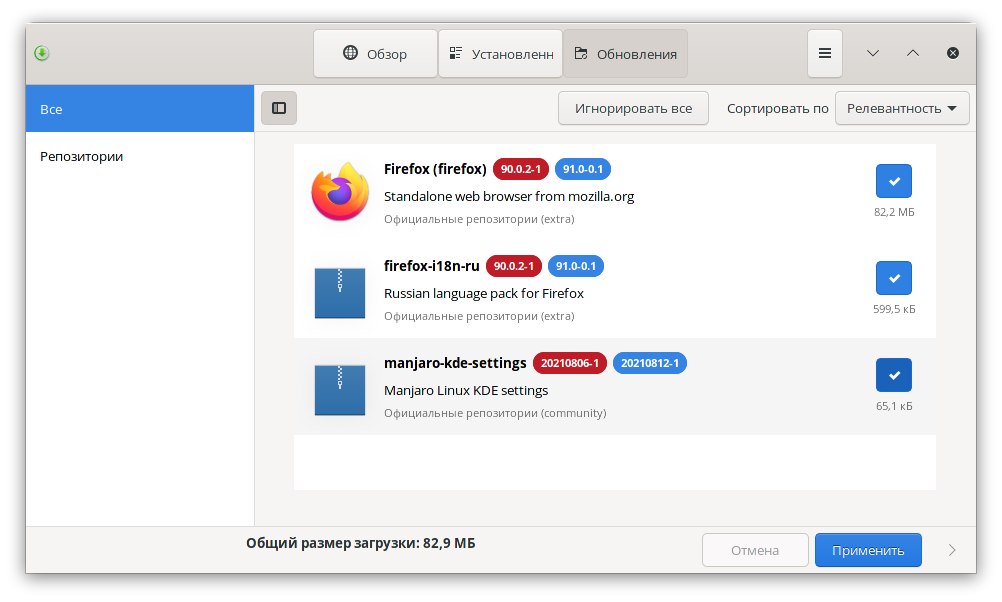The width and height of the screenshot is (1002, 602).
Task: Click the Firefox logo icon
Action: pos(340,192)
